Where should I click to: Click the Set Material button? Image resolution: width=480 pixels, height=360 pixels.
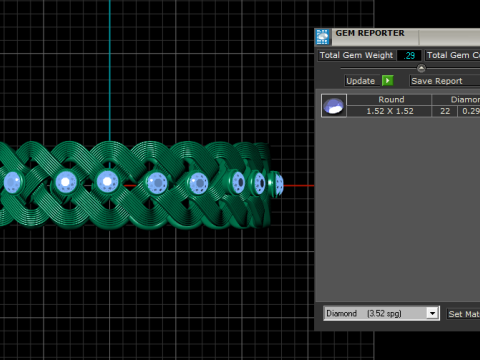[463, 314]
